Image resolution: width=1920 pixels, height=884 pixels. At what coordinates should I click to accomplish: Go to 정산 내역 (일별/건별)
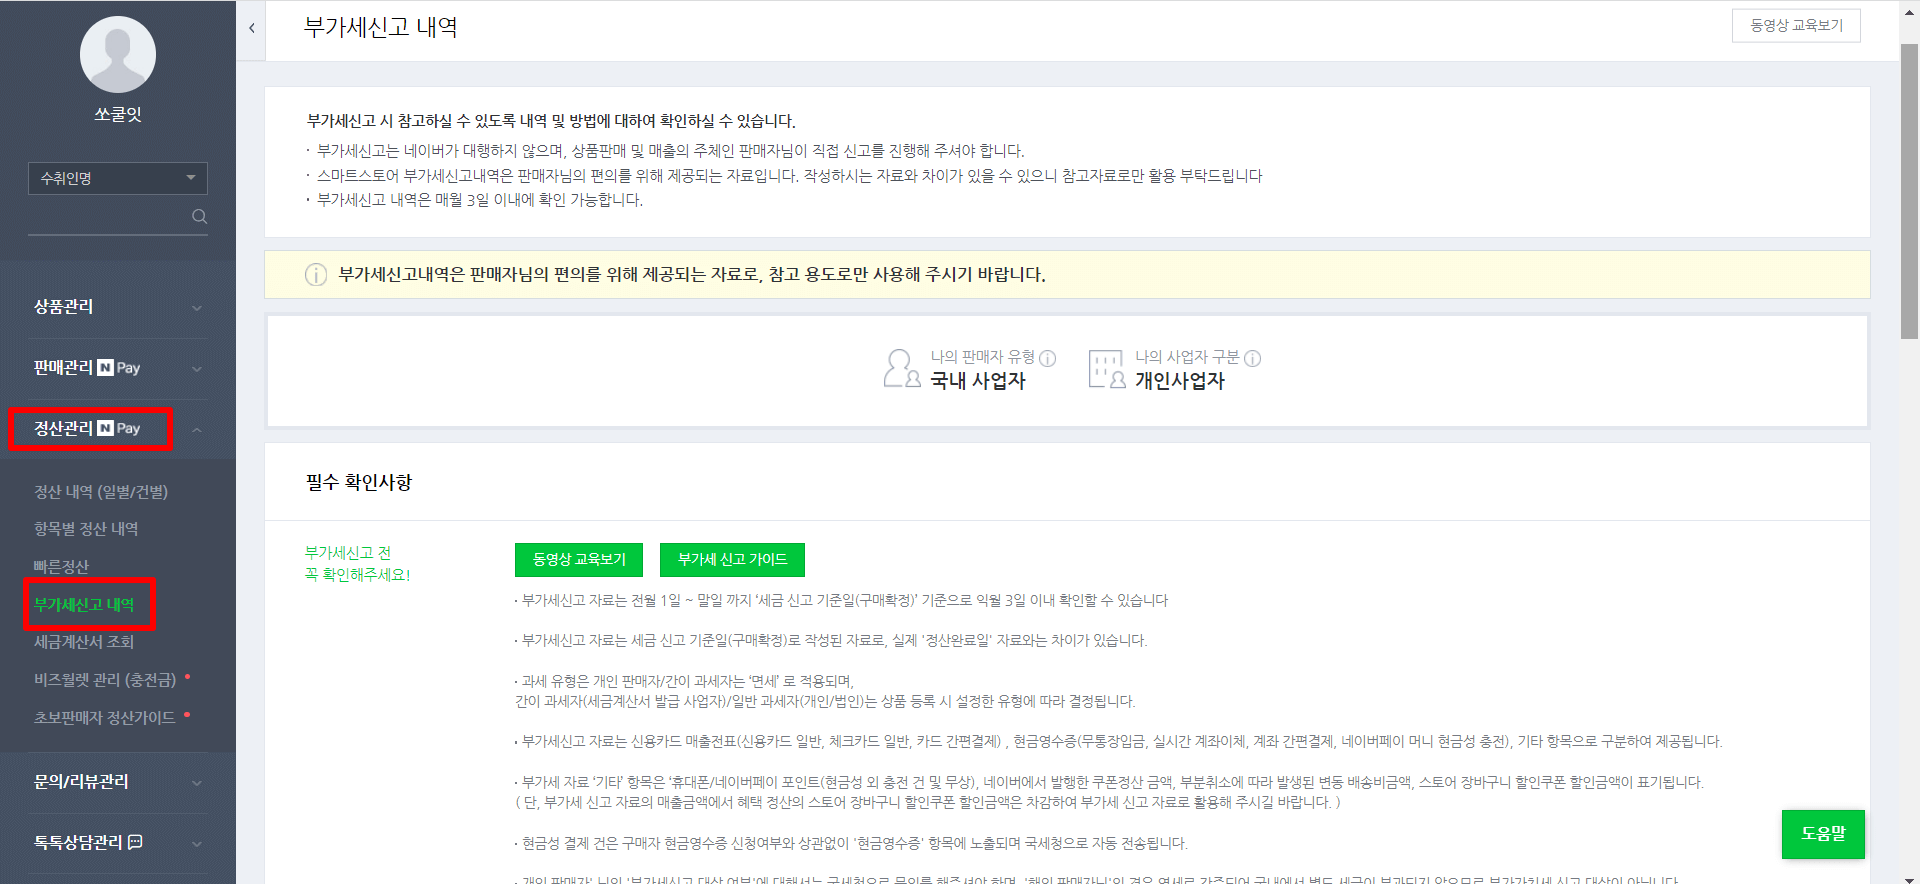point(101,492)
